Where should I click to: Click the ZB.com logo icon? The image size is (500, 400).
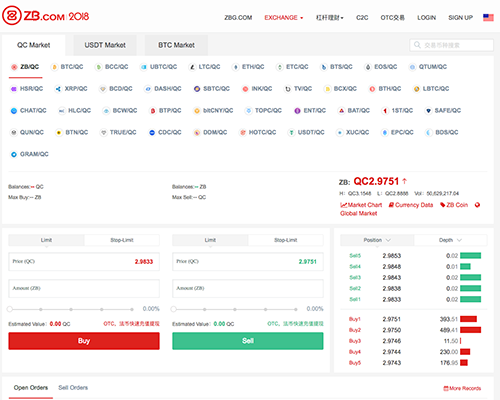(12, 15)
